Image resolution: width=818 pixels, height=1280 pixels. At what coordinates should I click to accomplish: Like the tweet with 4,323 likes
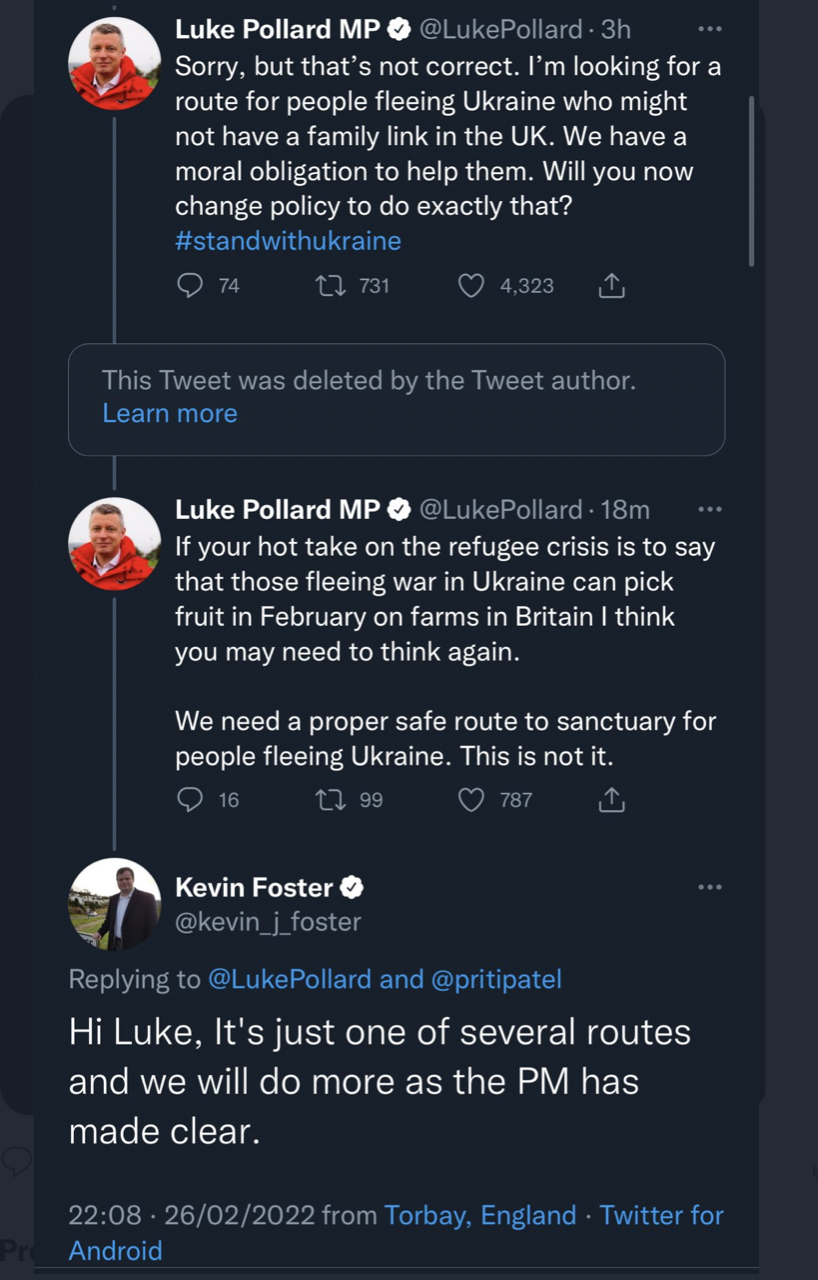coord(470,285)
